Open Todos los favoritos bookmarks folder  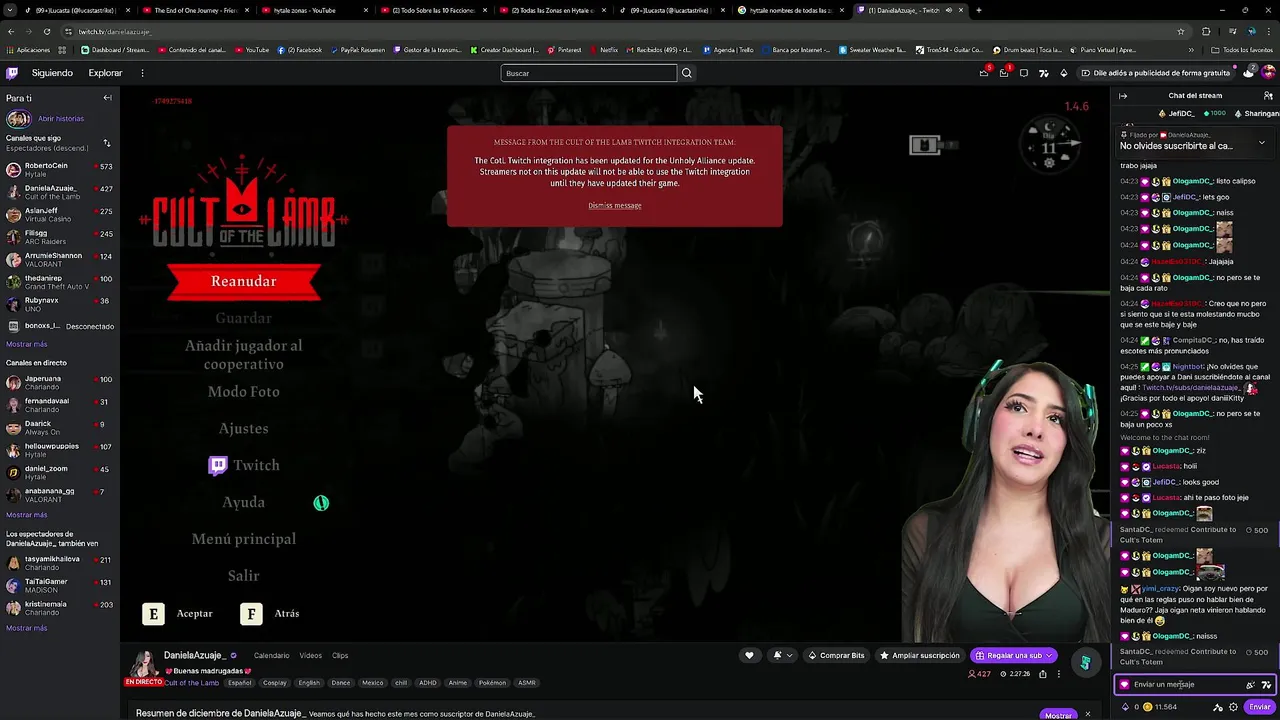click(1242, 49)
